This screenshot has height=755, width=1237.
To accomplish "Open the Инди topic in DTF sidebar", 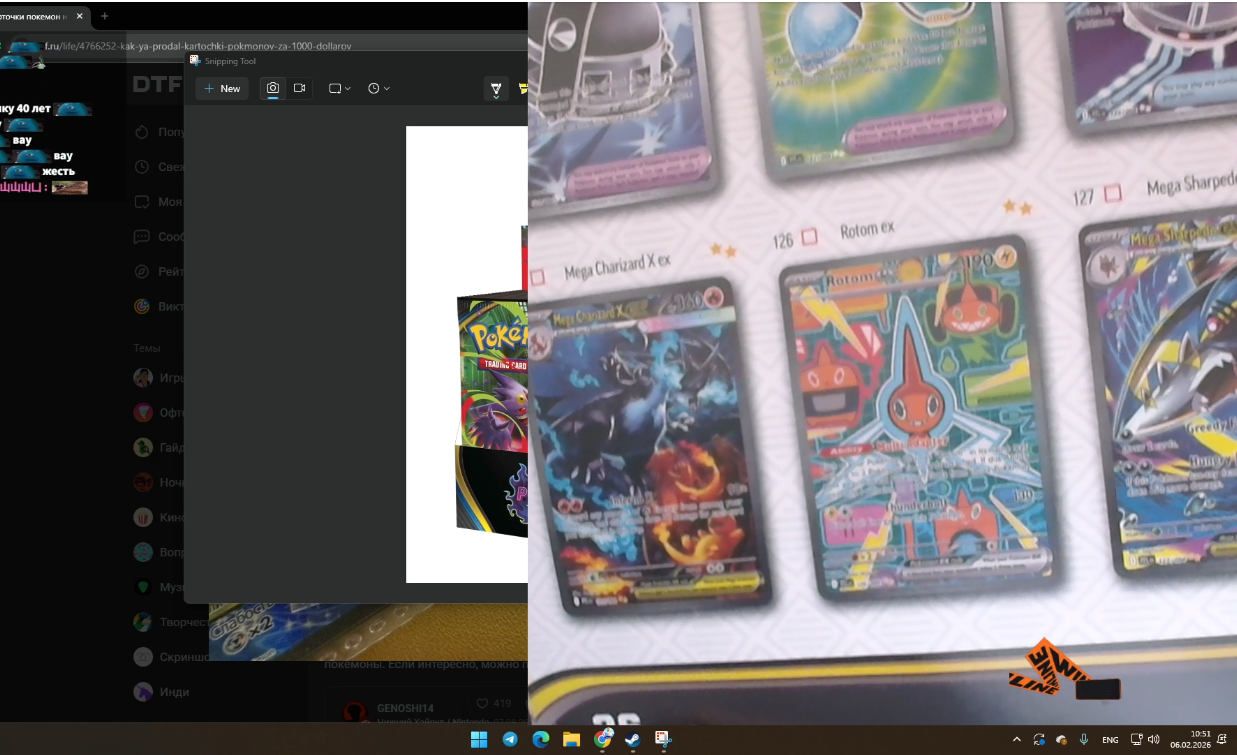I will pyautogui.click(x=160, y=692).
